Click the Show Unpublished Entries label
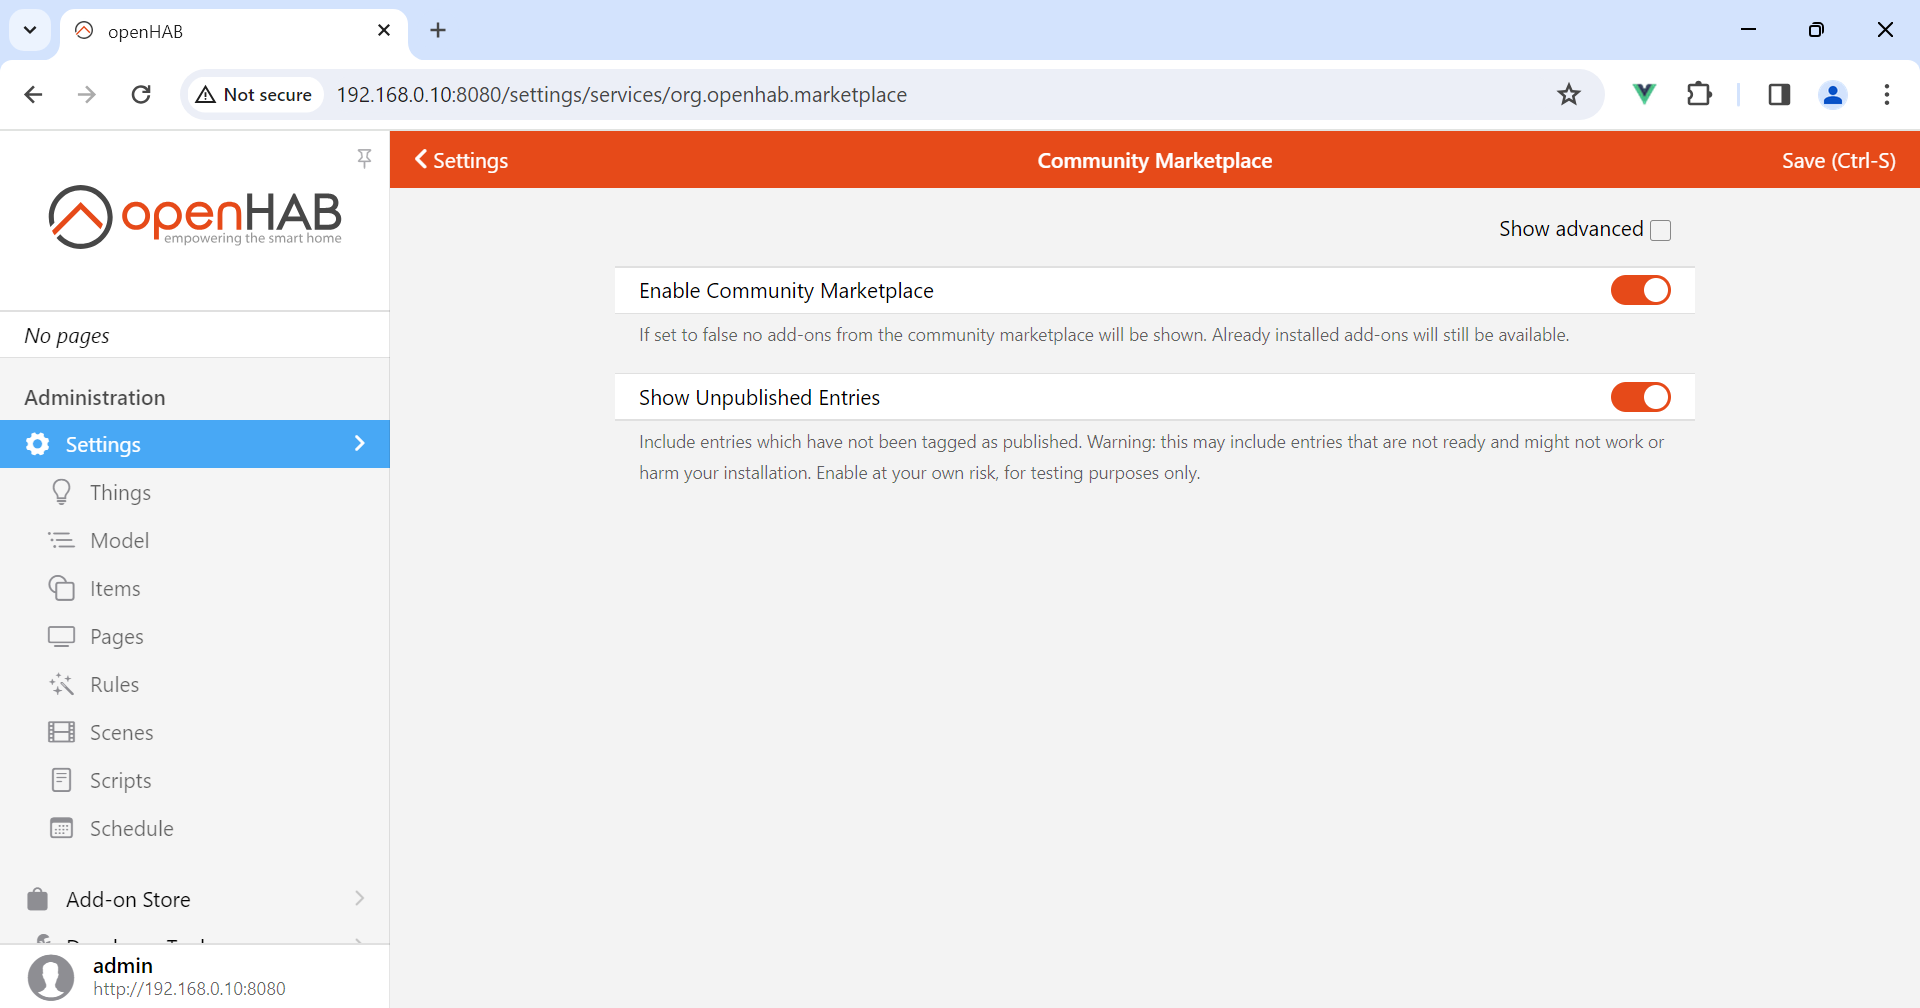The height and width of the screenshot is (1008, 1920). tap(759, 398)
